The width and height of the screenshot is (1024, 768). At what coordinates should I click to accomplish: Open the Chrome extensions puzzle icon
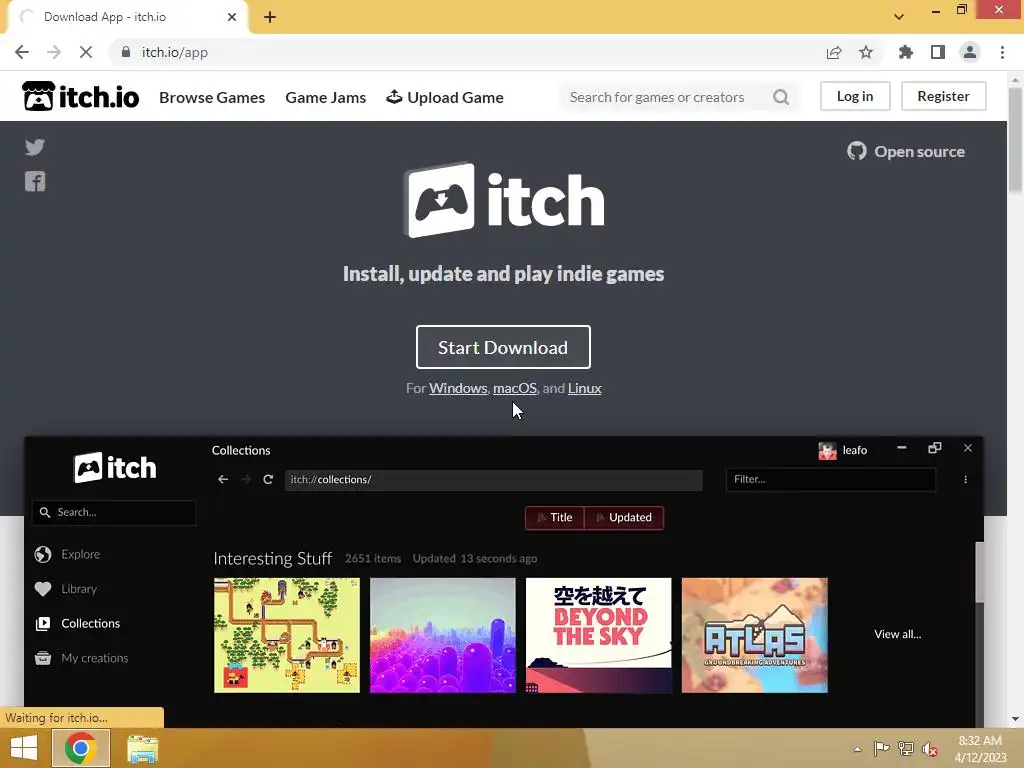click(x=906, y=52)
